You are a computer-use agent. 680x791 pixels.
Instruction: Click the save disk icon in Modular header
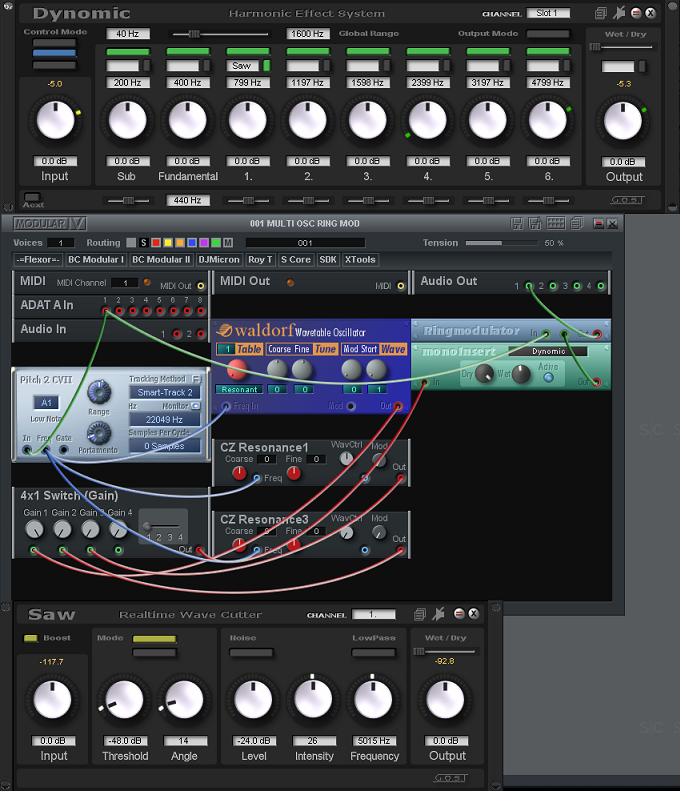pos(517,223)
